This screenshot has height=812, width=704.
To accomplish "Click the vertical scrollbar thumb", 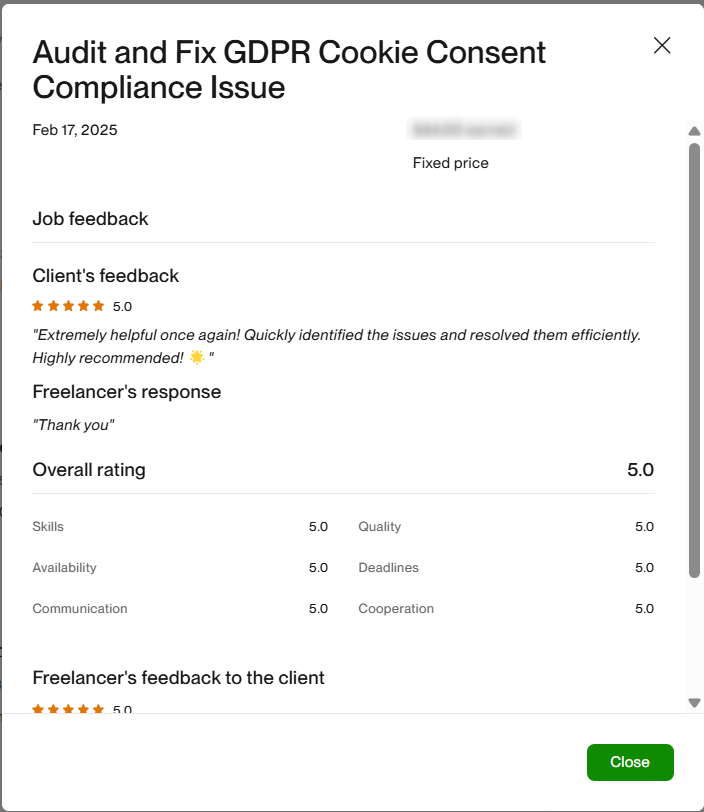I will point(694,360).
